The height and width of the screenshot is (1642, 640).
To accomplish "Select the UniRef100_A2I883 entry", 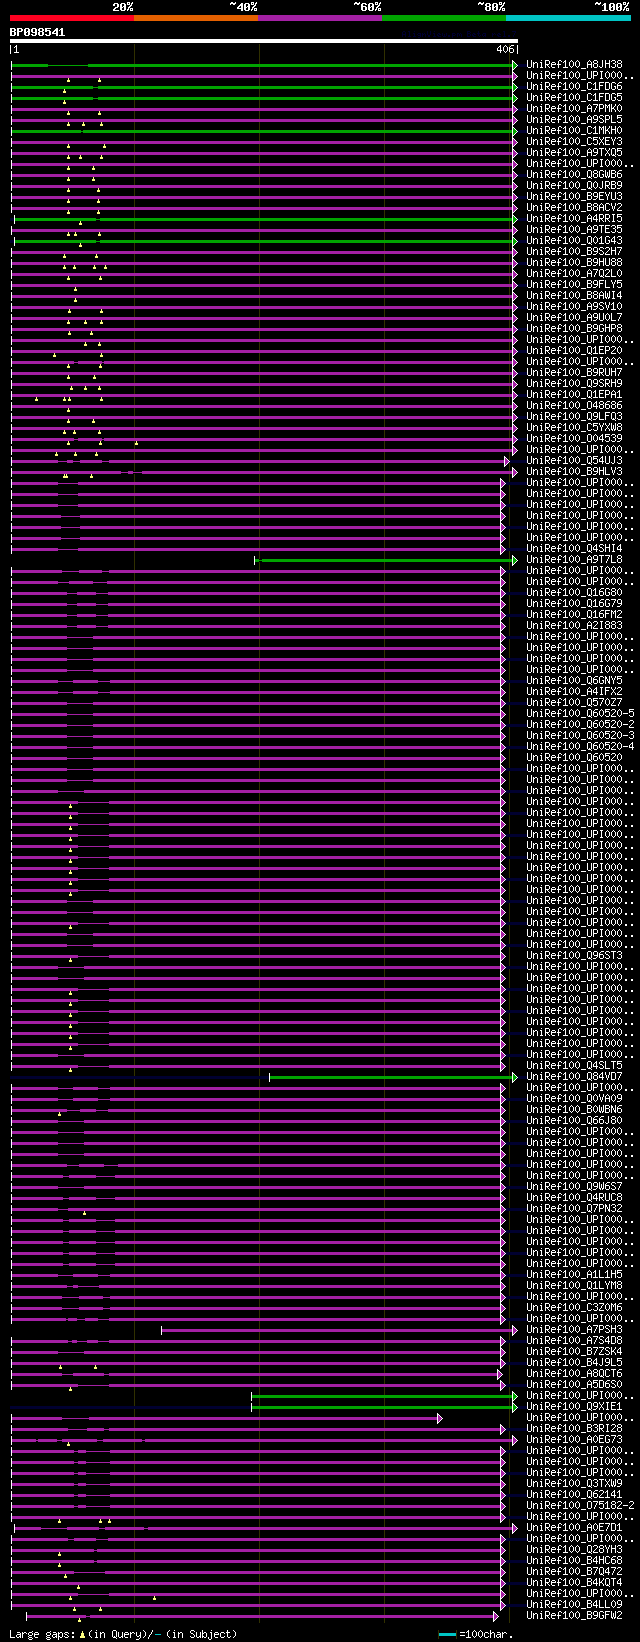I will pyautogui.click(x=574, y=626).
